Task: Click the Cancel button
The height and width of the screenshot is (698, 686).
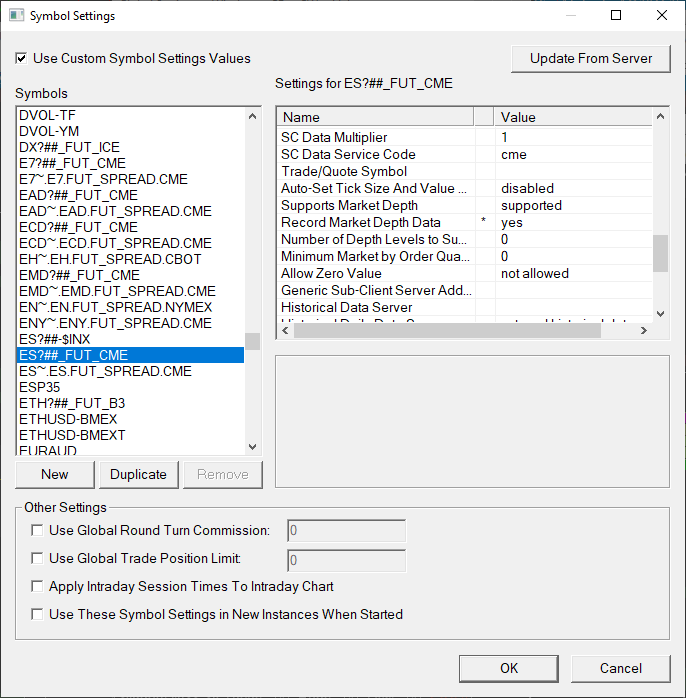Action: (x=621, y=668)
